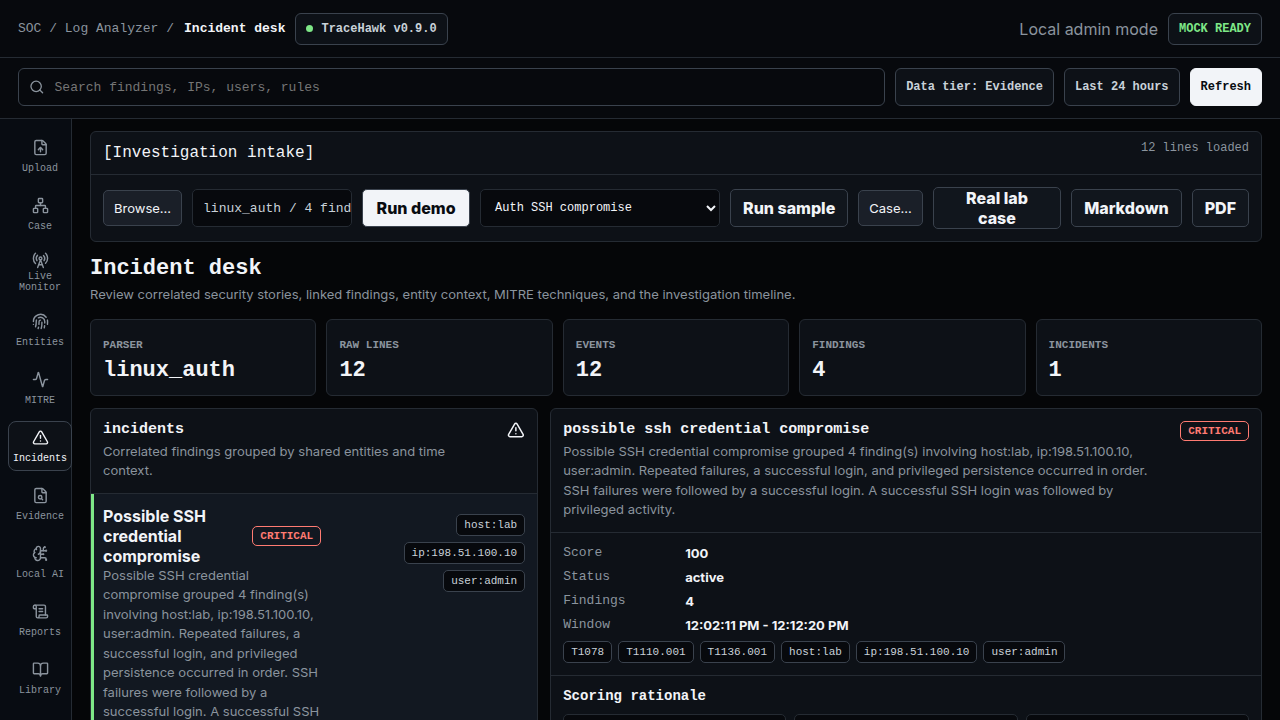Image resolution: width=1280 pixels, height=720 pixels.
Task: Click the Browse... file button
Action: [142, 208]
